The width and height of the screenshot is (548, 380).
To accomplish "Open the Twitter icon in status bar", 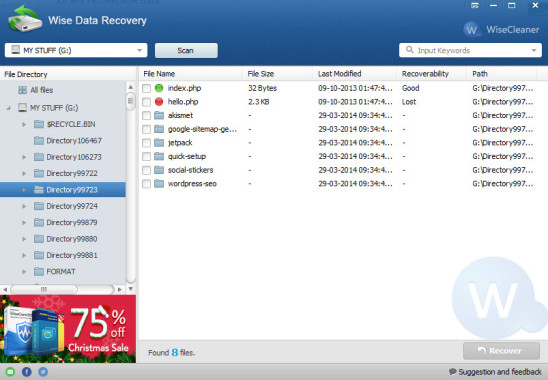I will 43,372.
